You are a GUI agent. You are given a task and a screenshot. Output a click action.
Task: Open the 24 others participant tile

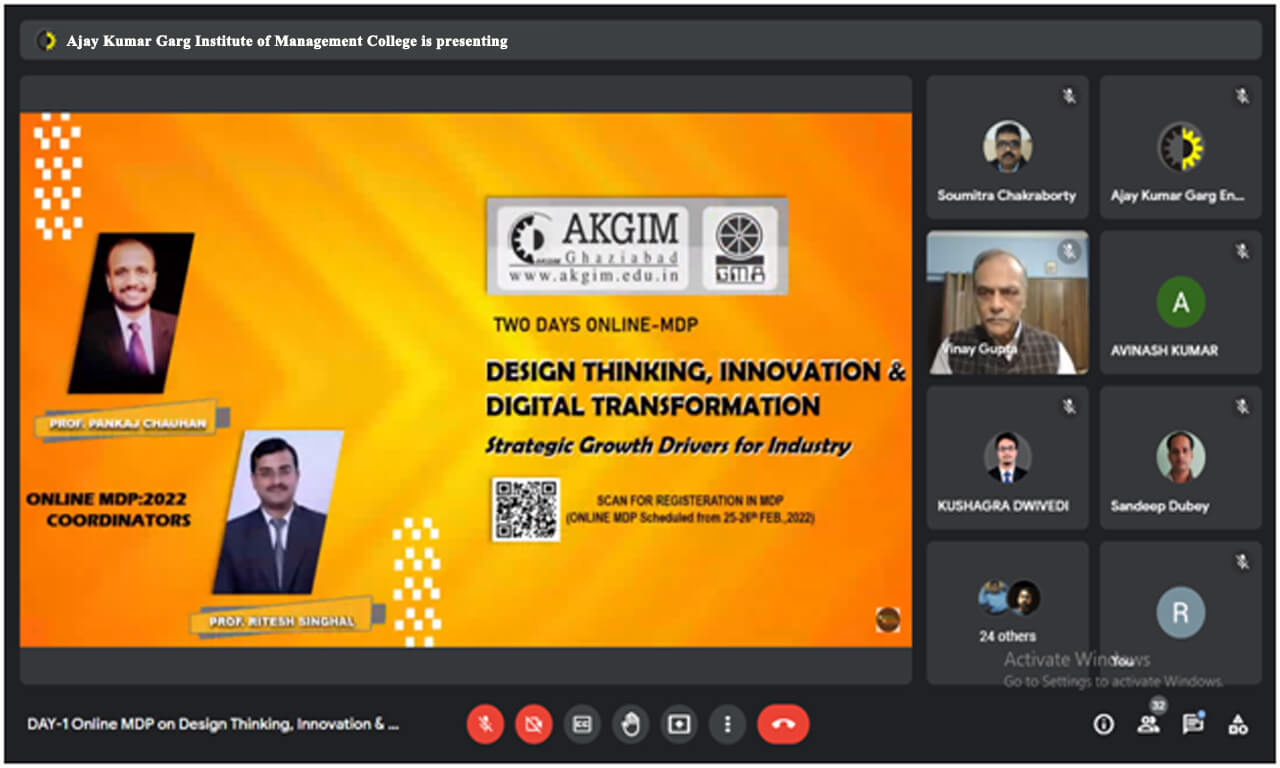point(1007,613)
